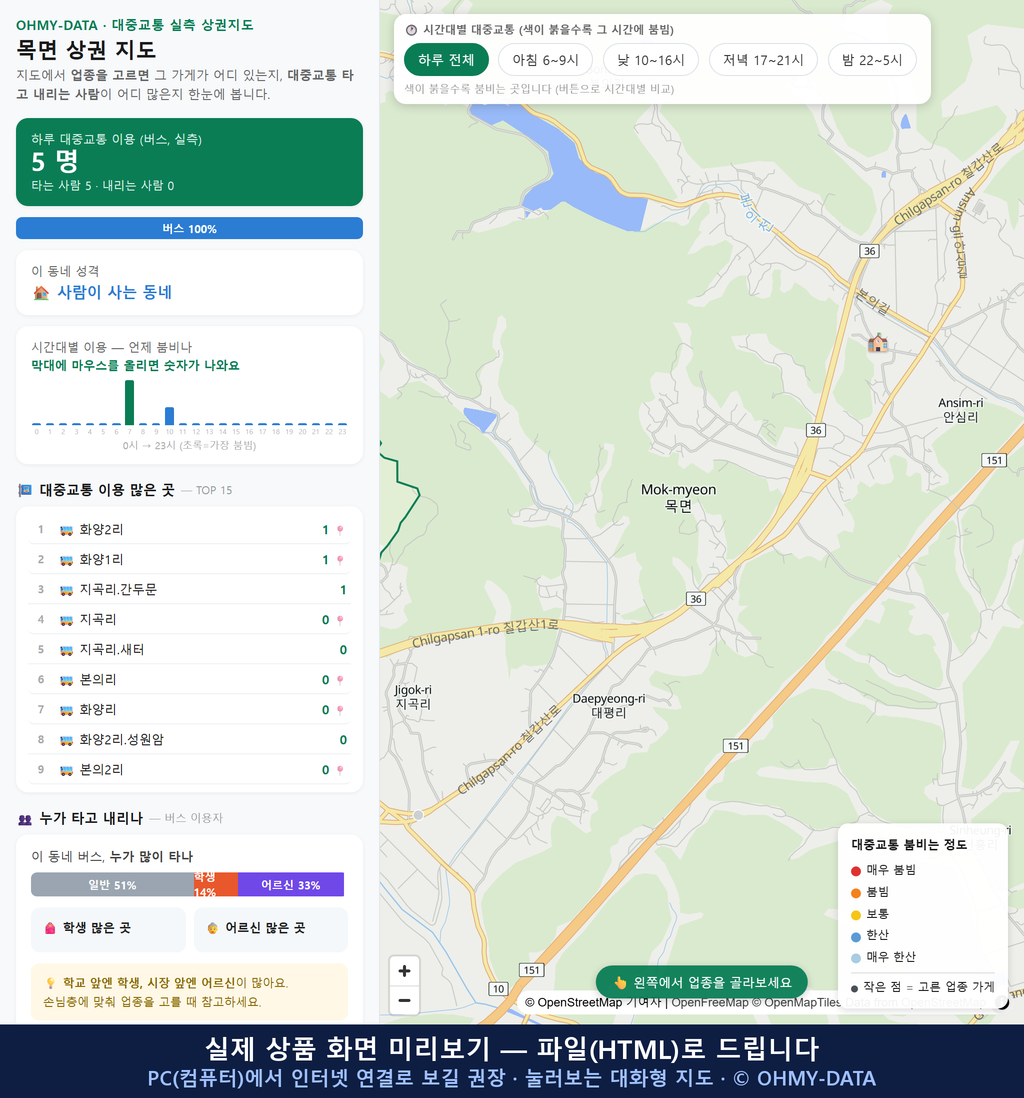This screenshot has width=1024, height=1098.
Task: Click the orange 붐빔 legend dot
Action: (x=855, y=893)
